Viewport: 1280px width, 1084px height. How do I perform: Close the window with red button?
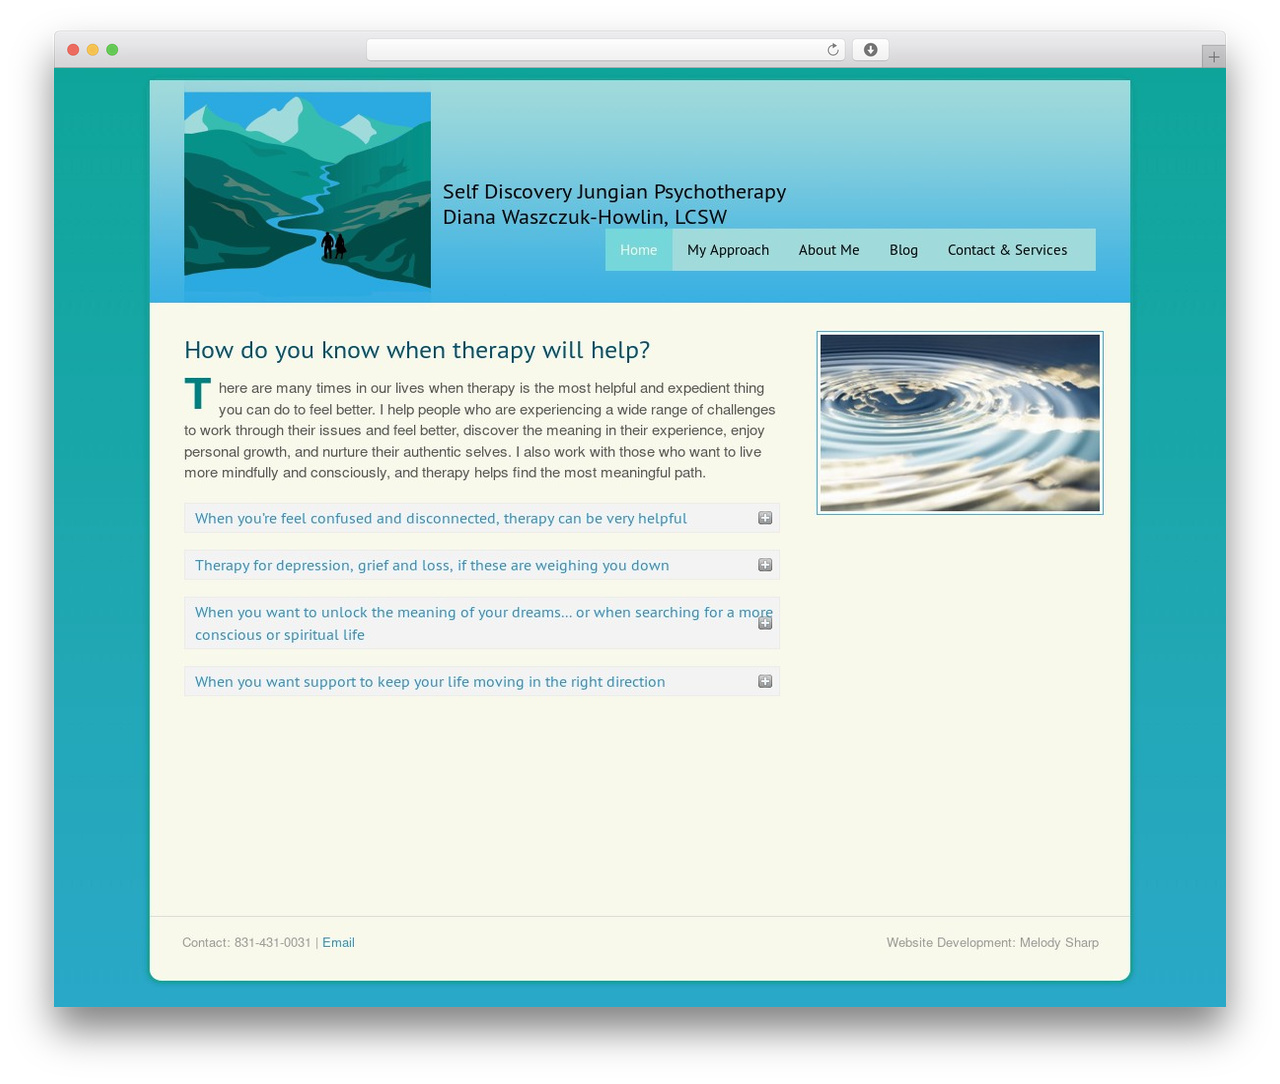tap(73, 50)
